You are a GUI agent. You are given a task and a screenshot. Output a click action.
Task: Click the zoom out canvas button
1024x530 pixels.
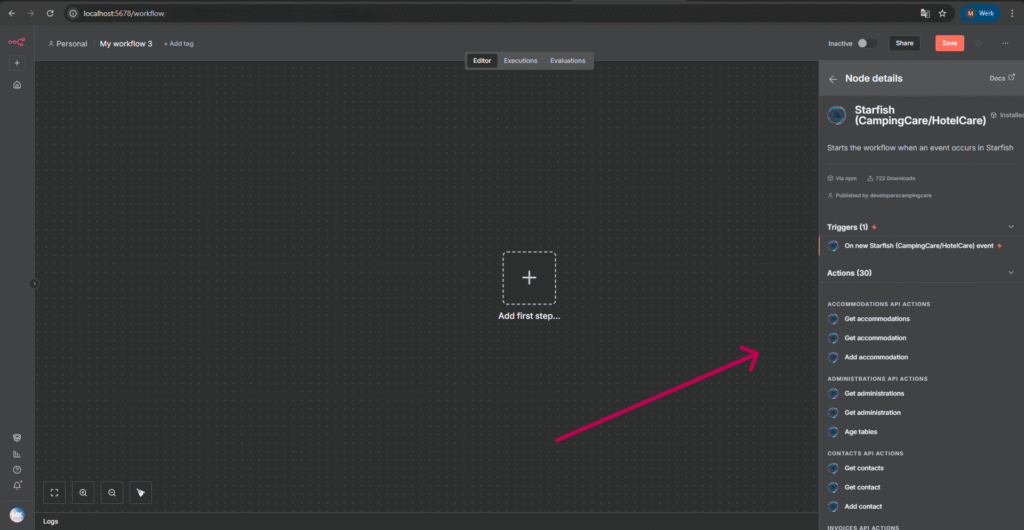[112, 492]
